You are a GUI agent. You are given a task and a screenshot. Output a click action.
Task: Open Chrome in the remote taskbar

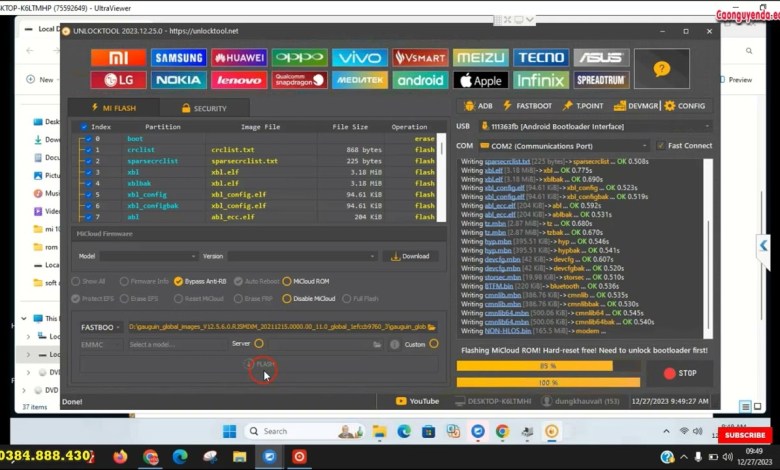502,431
